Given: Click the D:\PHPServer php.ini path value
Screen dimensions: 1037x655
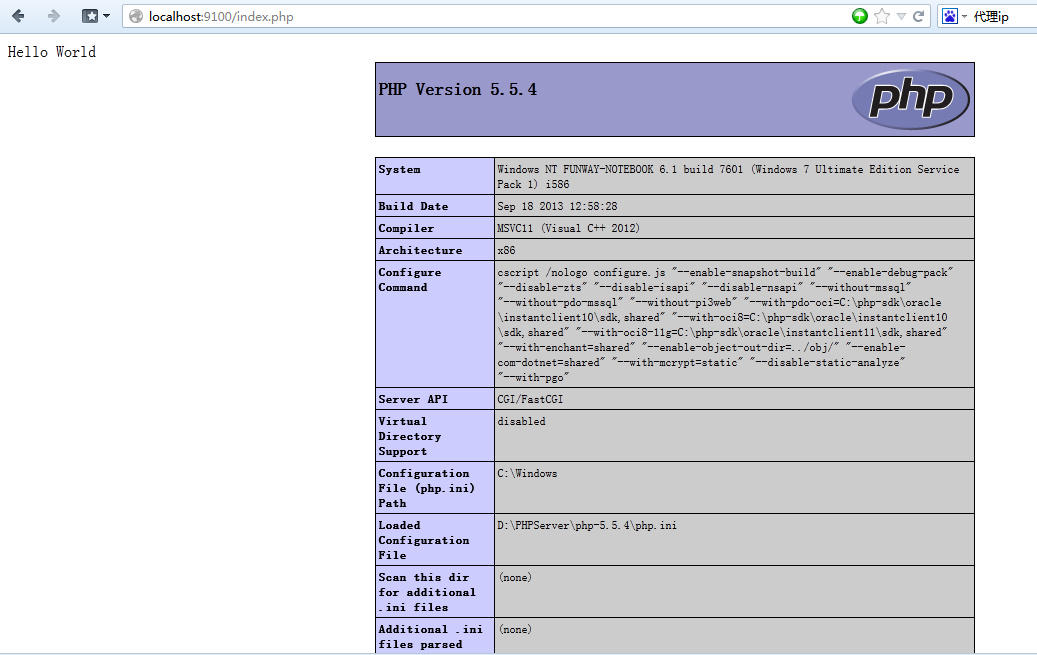Looking at the screenshot, I should click(x=586, y=525).
